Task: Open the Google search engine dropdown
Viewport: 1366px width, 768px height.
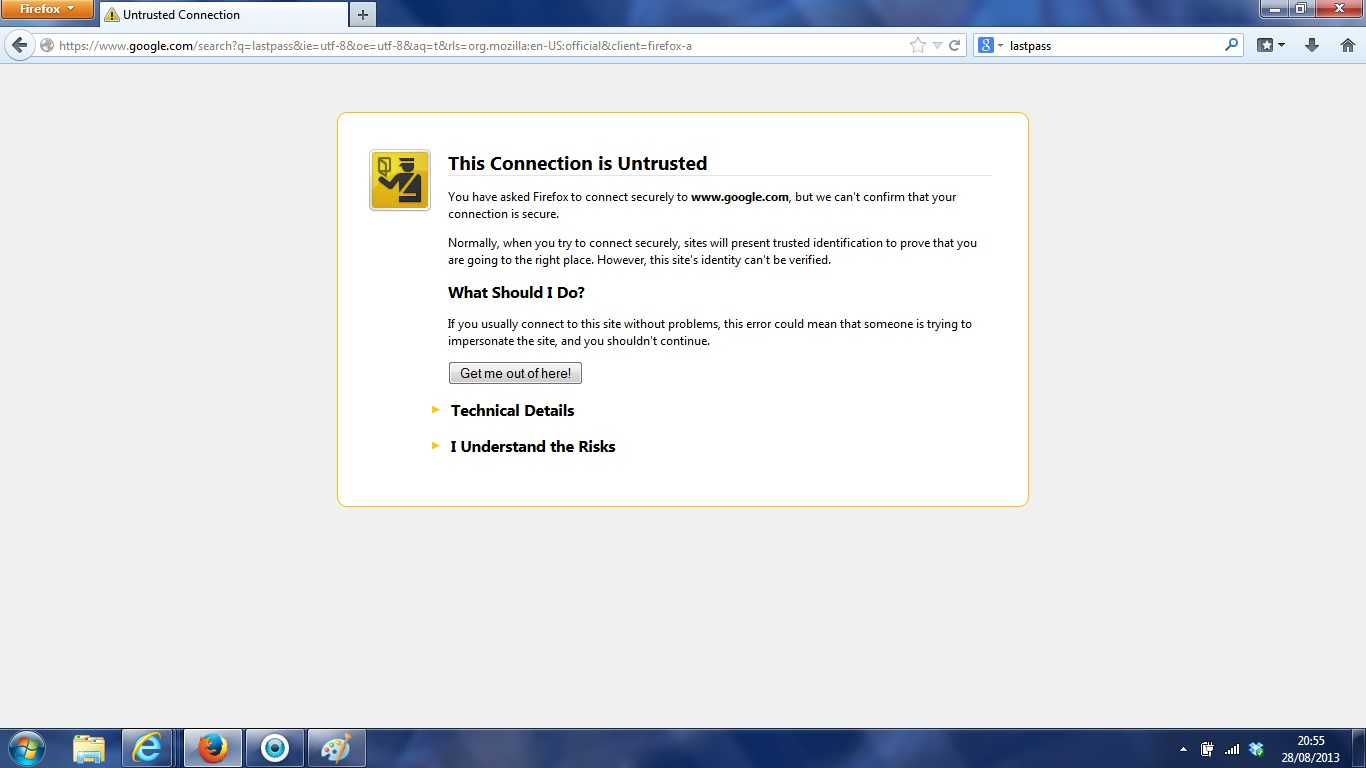Action: point(990,45)
